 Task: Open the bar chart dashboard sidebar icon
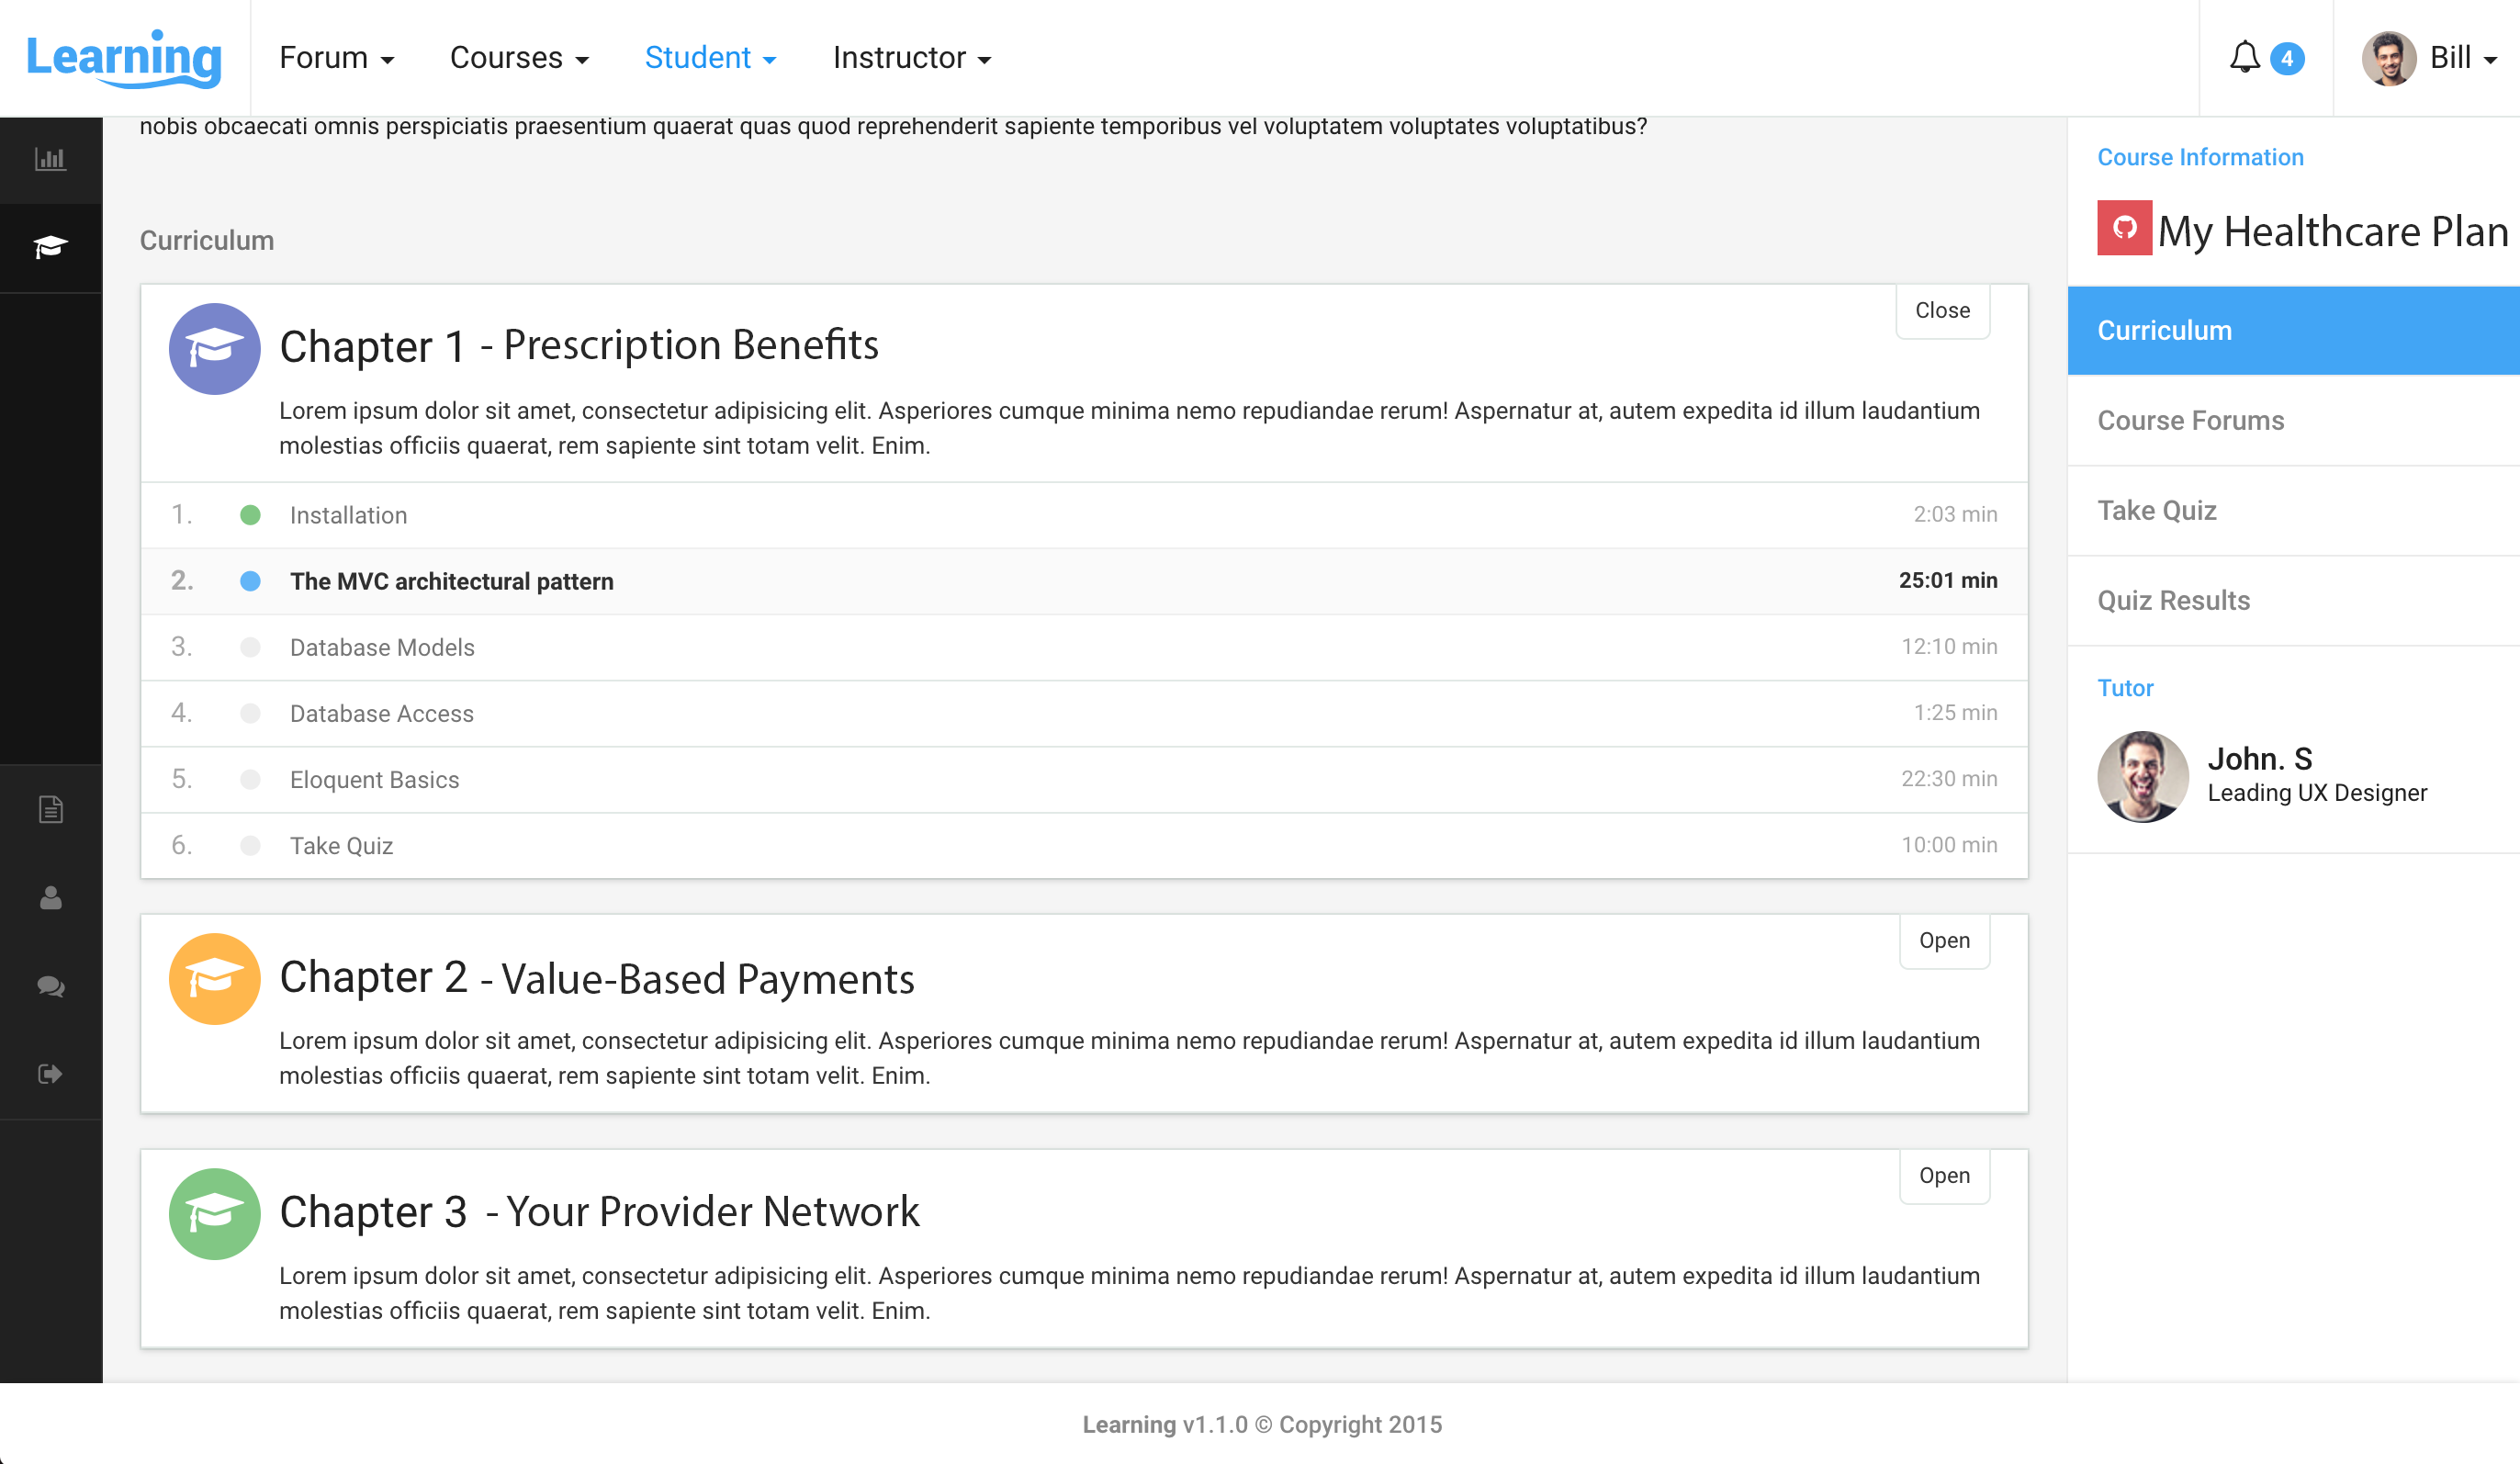tap(50, 159)
